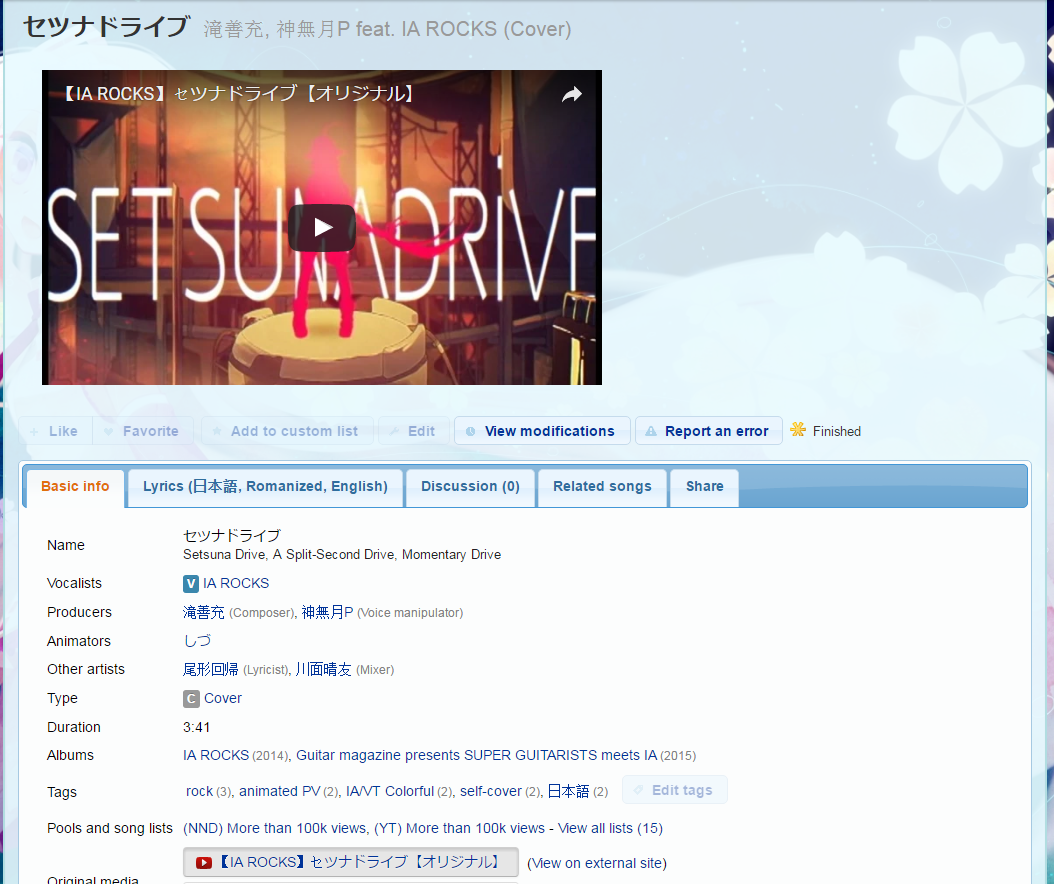Screen dimensions: 1054x884
Task: Click the gray C cover-type icon
Action: click(x=191, y=698)
